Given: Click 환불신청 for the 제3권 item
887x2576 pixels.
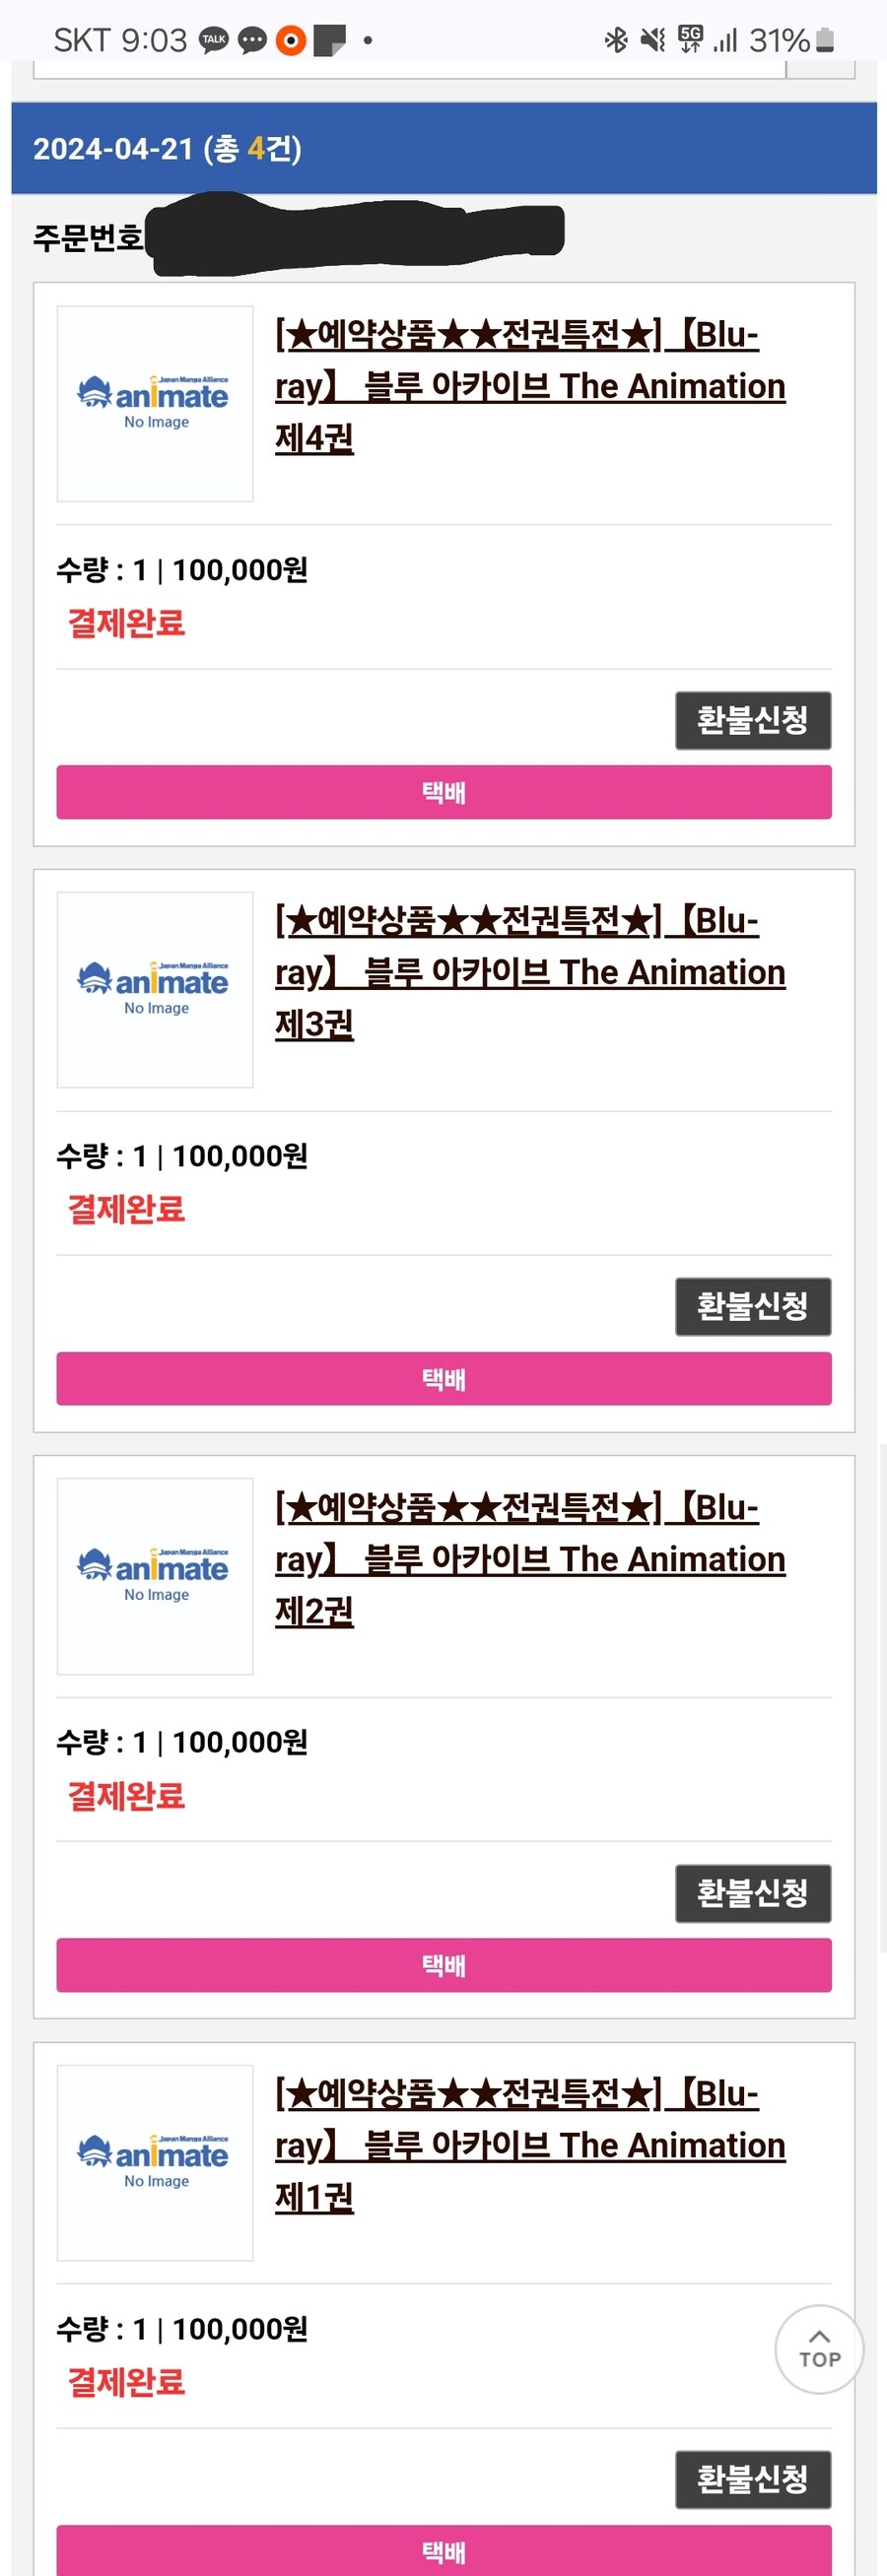Looking at the screenshot, I should [x=752, y=1306].
